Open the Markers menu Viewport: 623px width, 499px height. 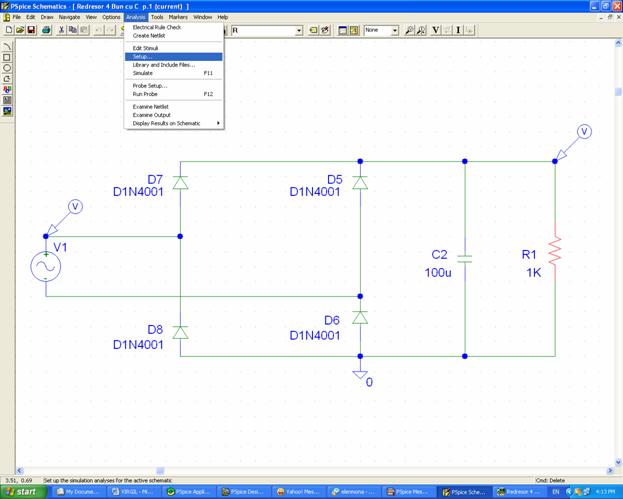(178, 17)
